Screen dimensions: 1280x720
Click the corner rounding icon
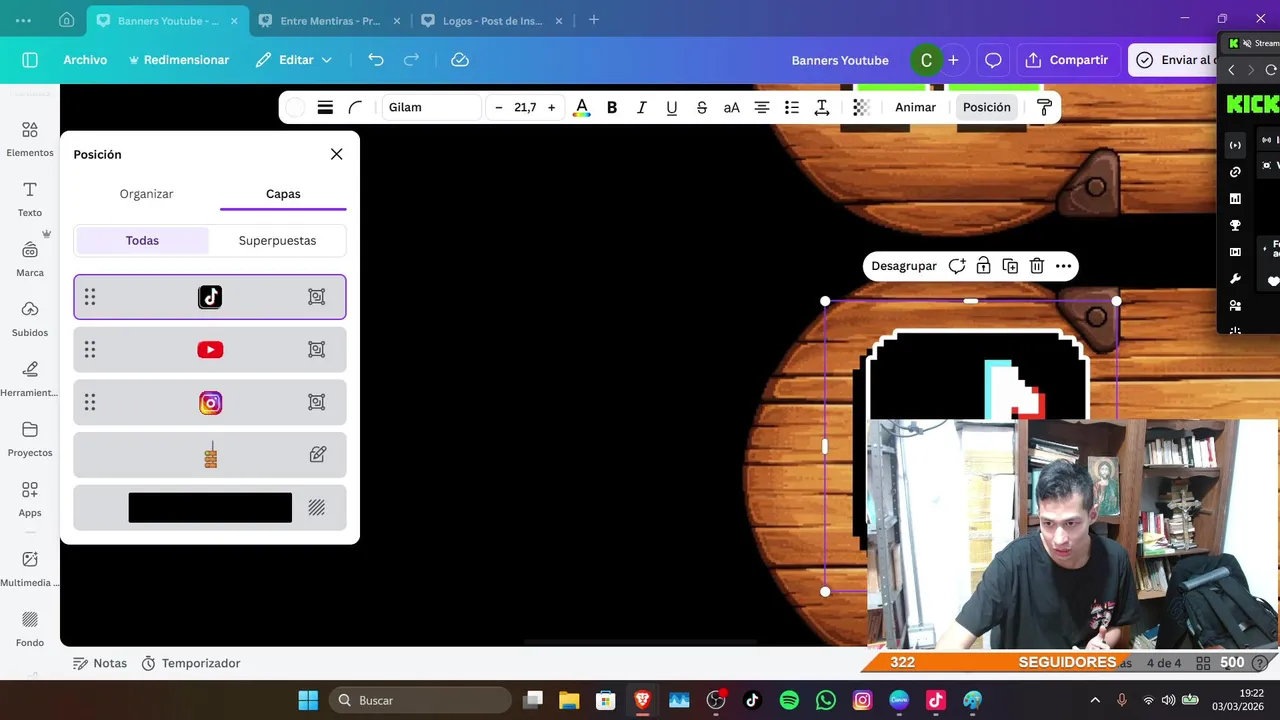(355, 107)
